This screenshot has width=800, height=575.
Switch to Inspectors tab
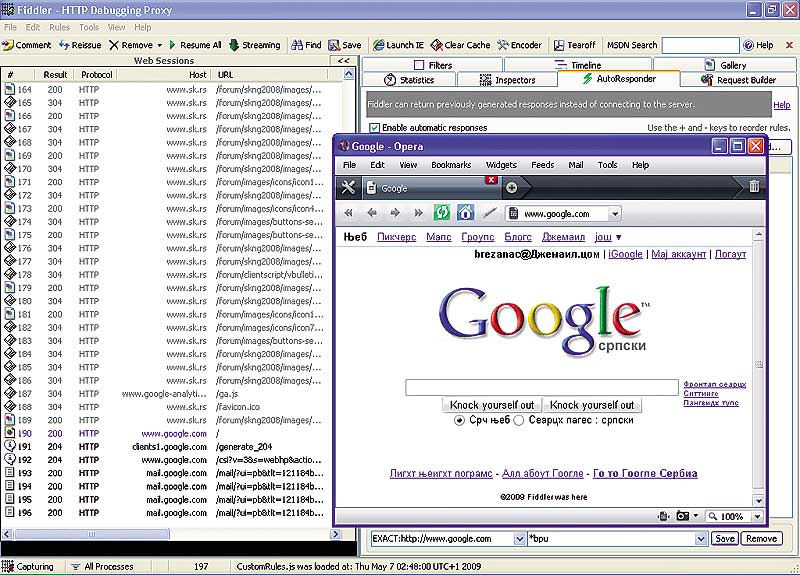tap(507, 80)
